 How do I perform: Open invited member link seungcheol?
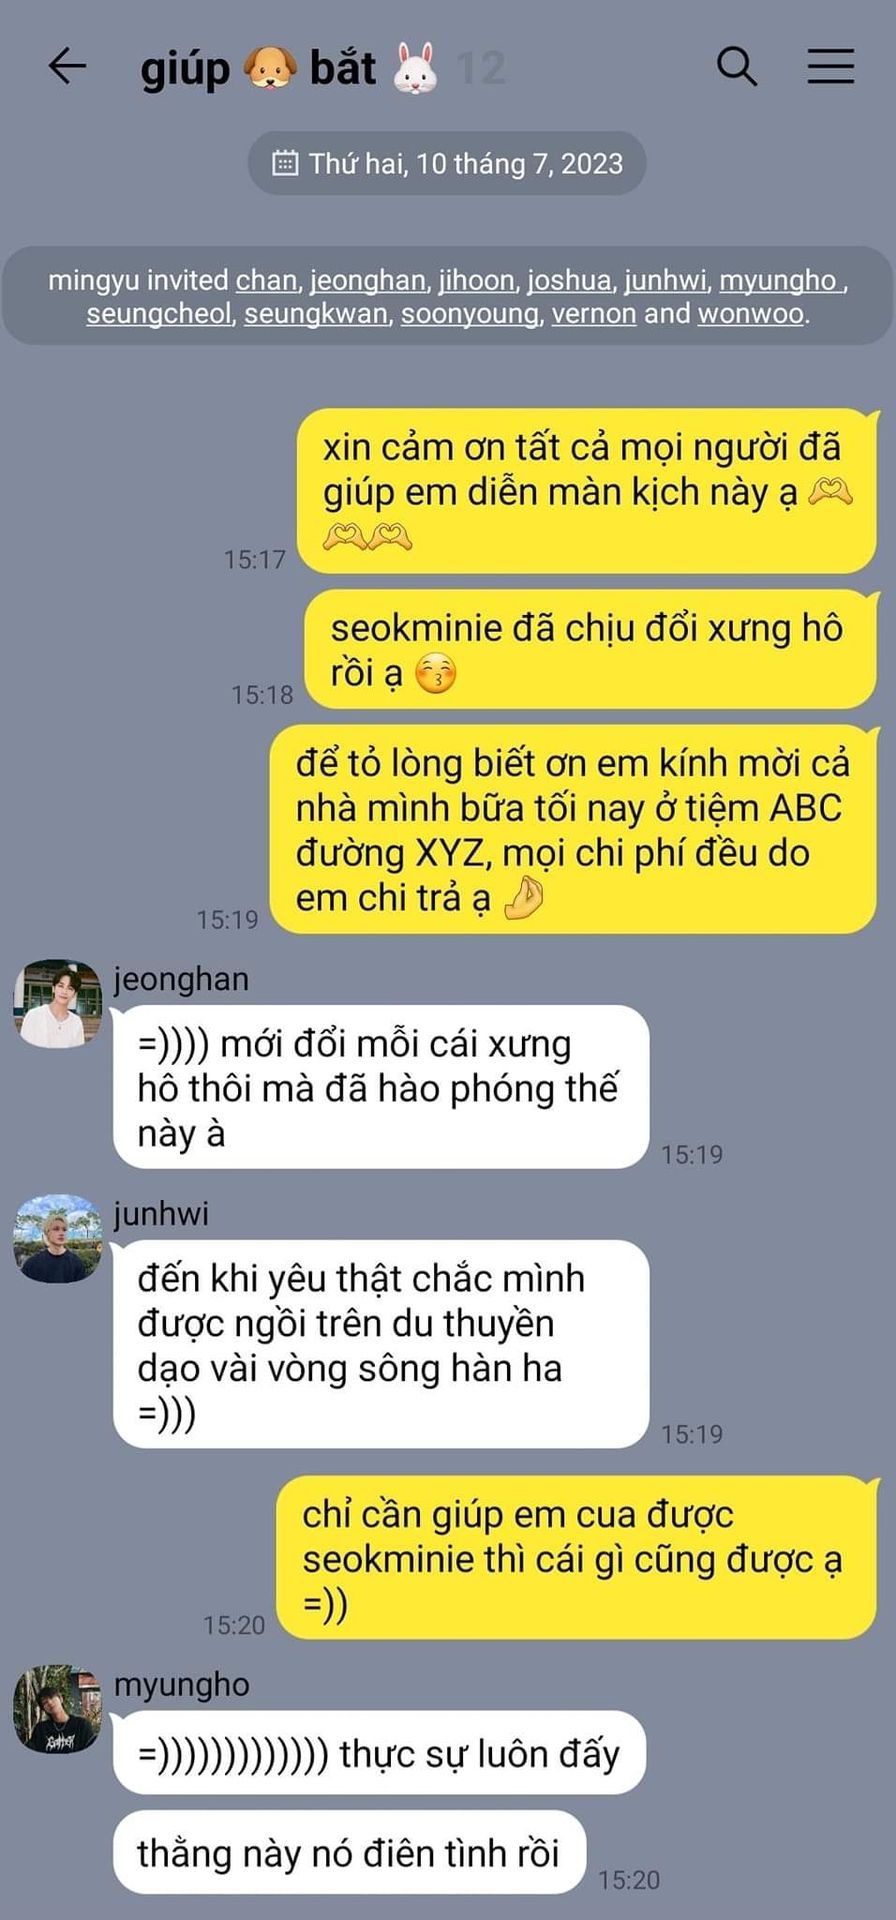[x=158, y=314]
